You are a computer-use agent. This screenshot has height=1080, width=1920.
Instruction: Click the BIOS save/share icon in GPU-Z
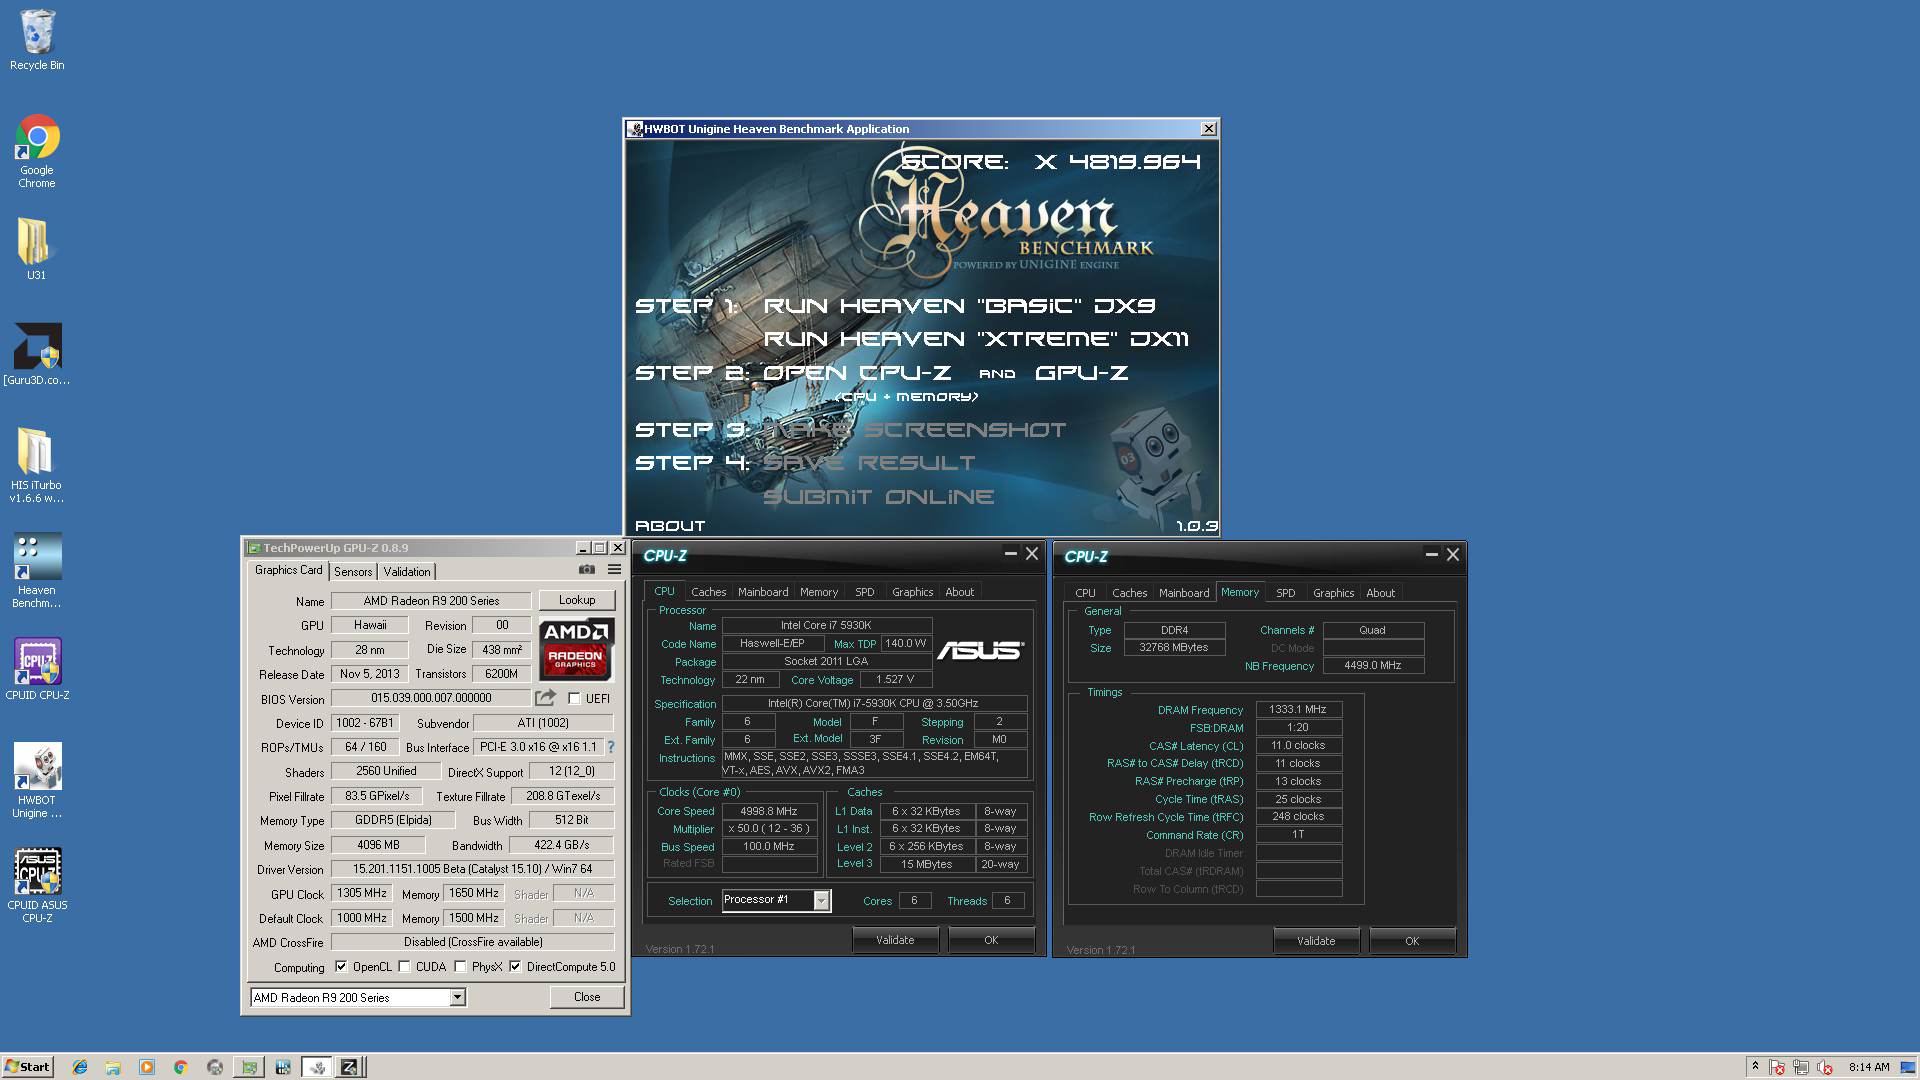coord(545,698)
